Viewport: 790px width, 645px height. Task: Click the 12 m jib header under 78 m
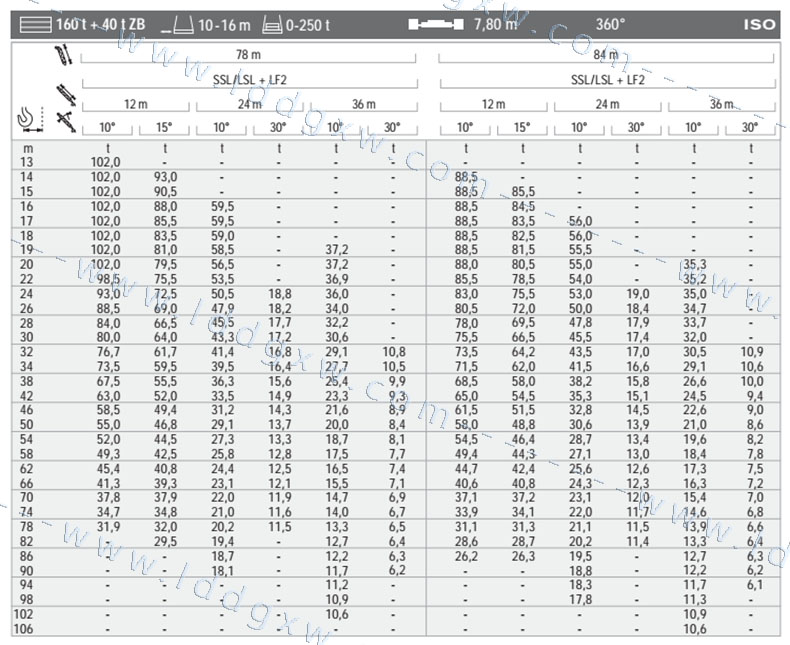pos(136,104)
